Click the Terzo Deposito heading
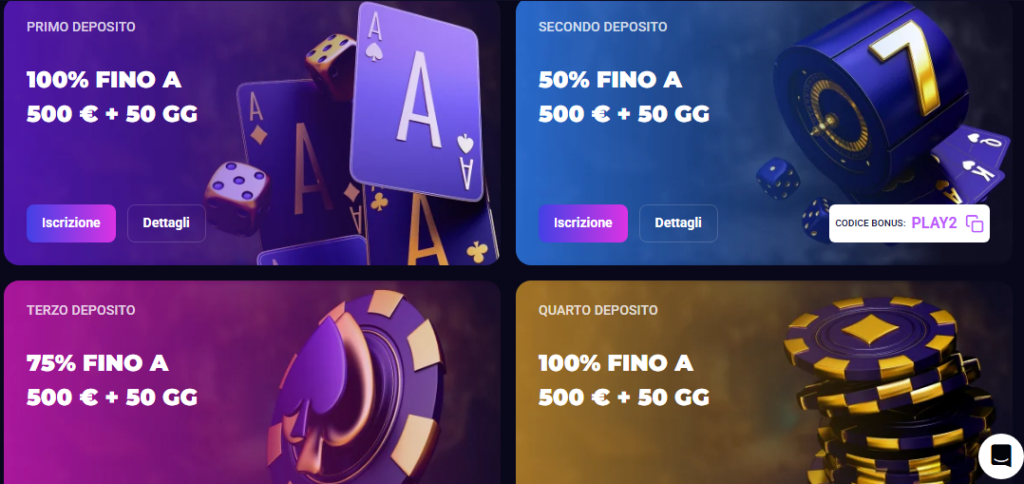This screenshot has height=484, width=1024. tap(81, 310)
